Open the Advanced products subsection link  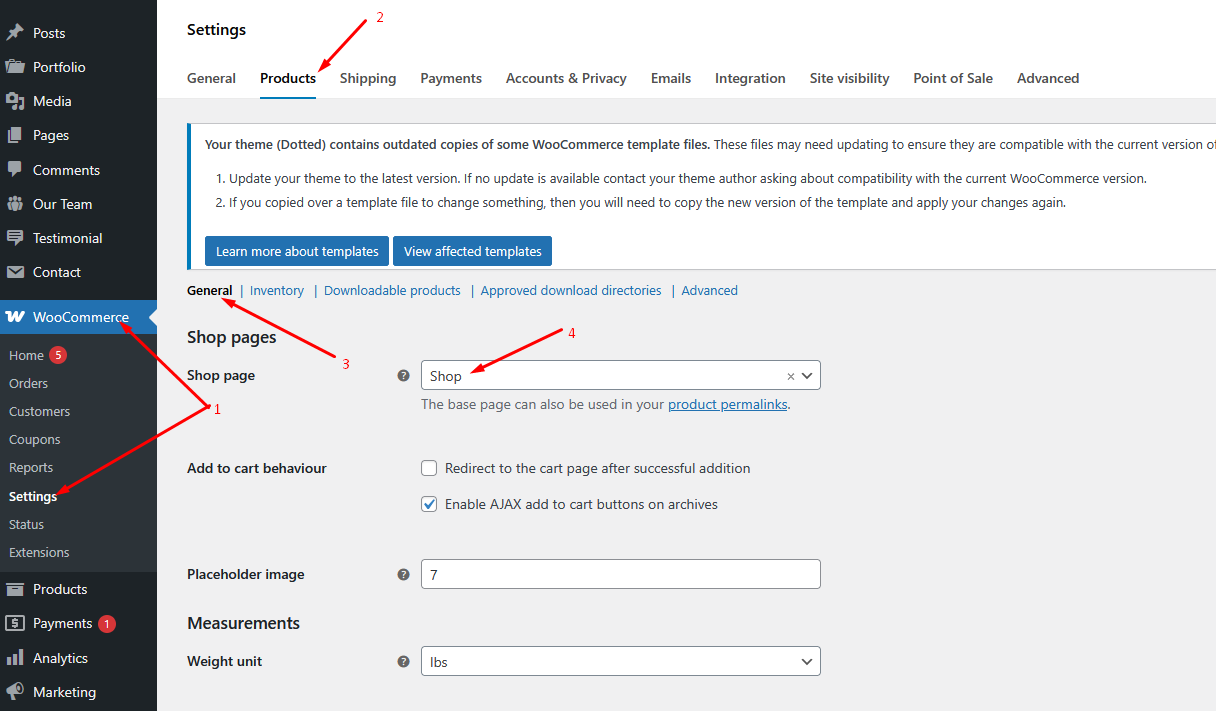click(x=710, y=291)
